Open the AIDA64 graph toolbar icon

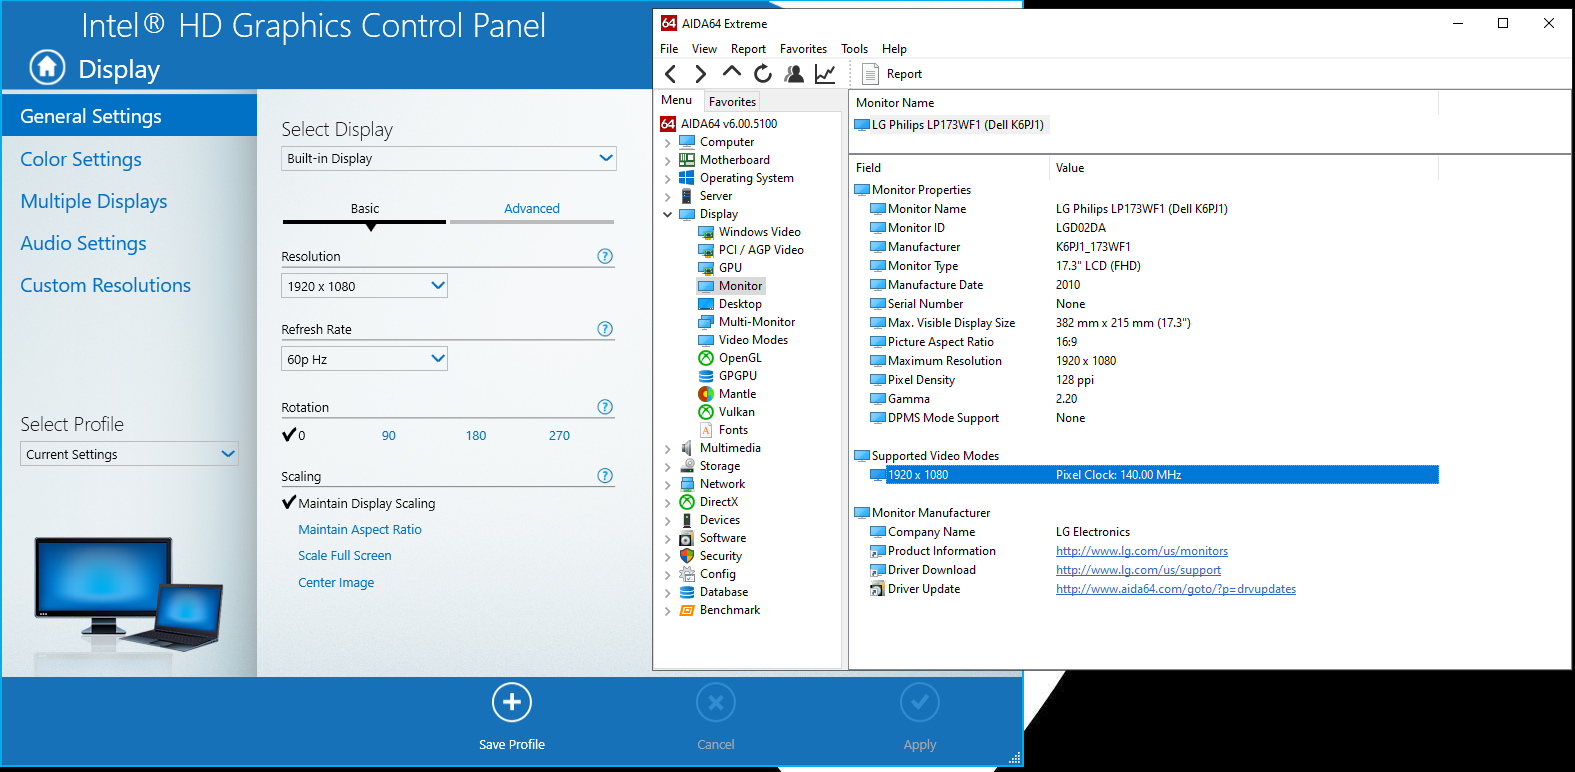(x=825, y=74)
